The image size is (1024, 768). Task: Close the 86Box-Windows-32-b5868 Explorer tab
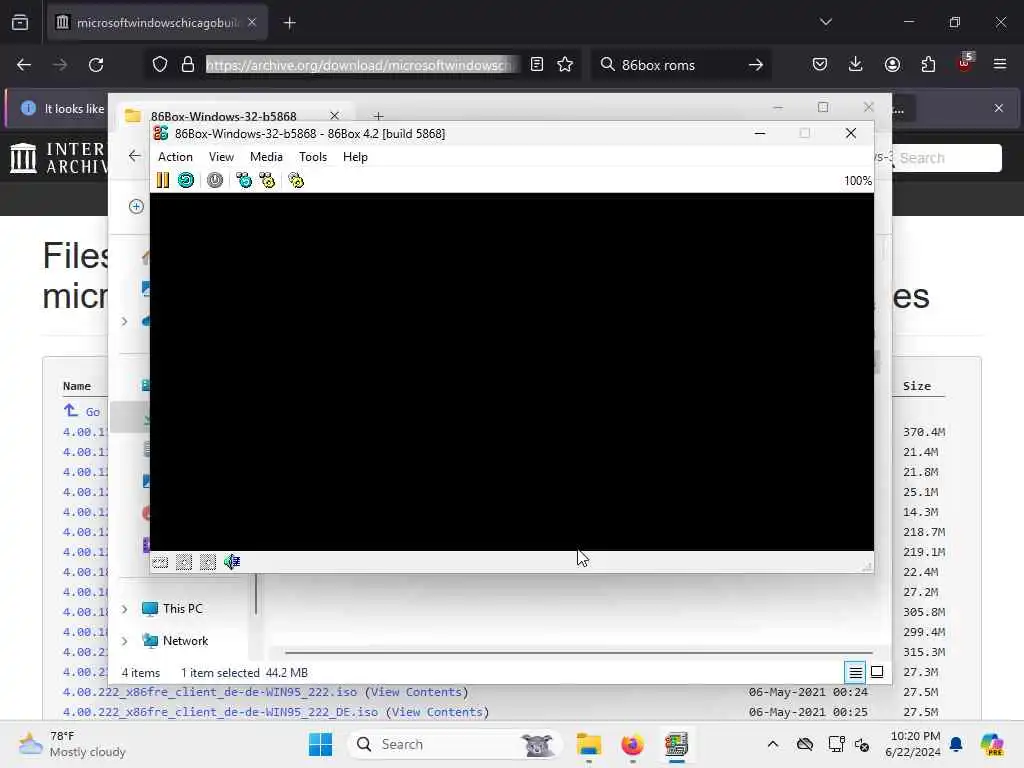[334, 116]
